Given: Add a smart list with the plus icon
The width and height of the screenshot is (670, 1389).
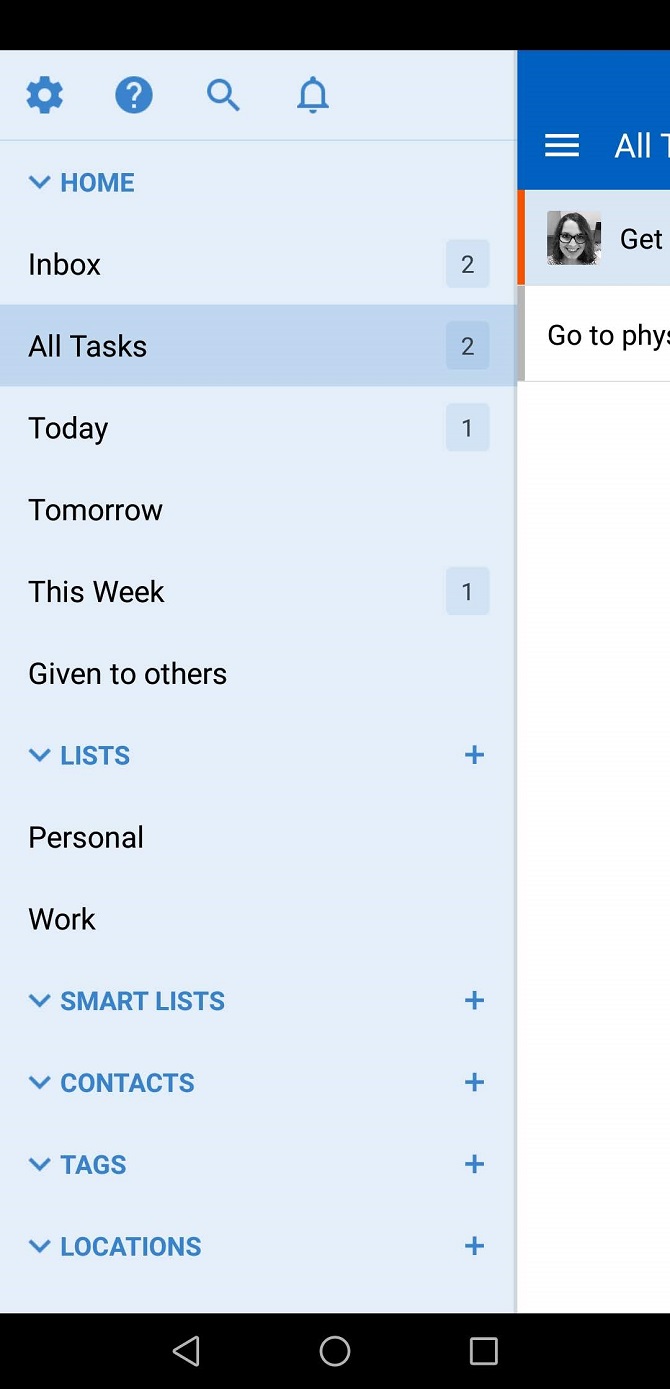Looking at the screenshot, I should pos(474,1001).
